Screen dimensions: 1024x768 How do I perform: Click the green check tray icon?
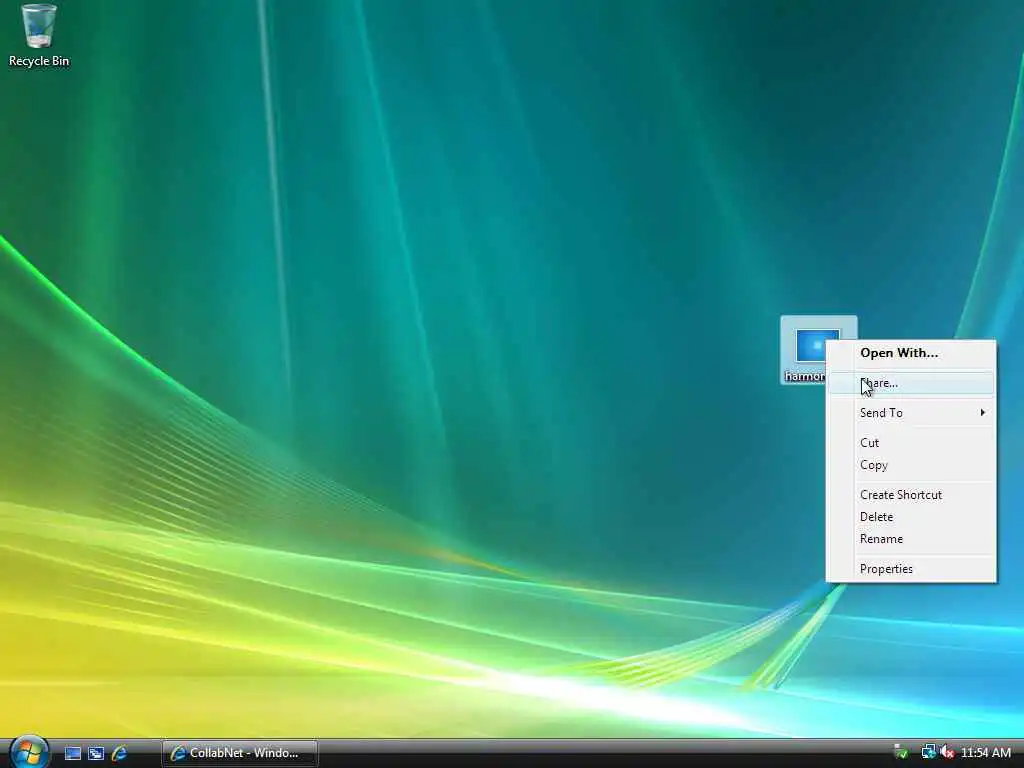(x=901, y=753)
